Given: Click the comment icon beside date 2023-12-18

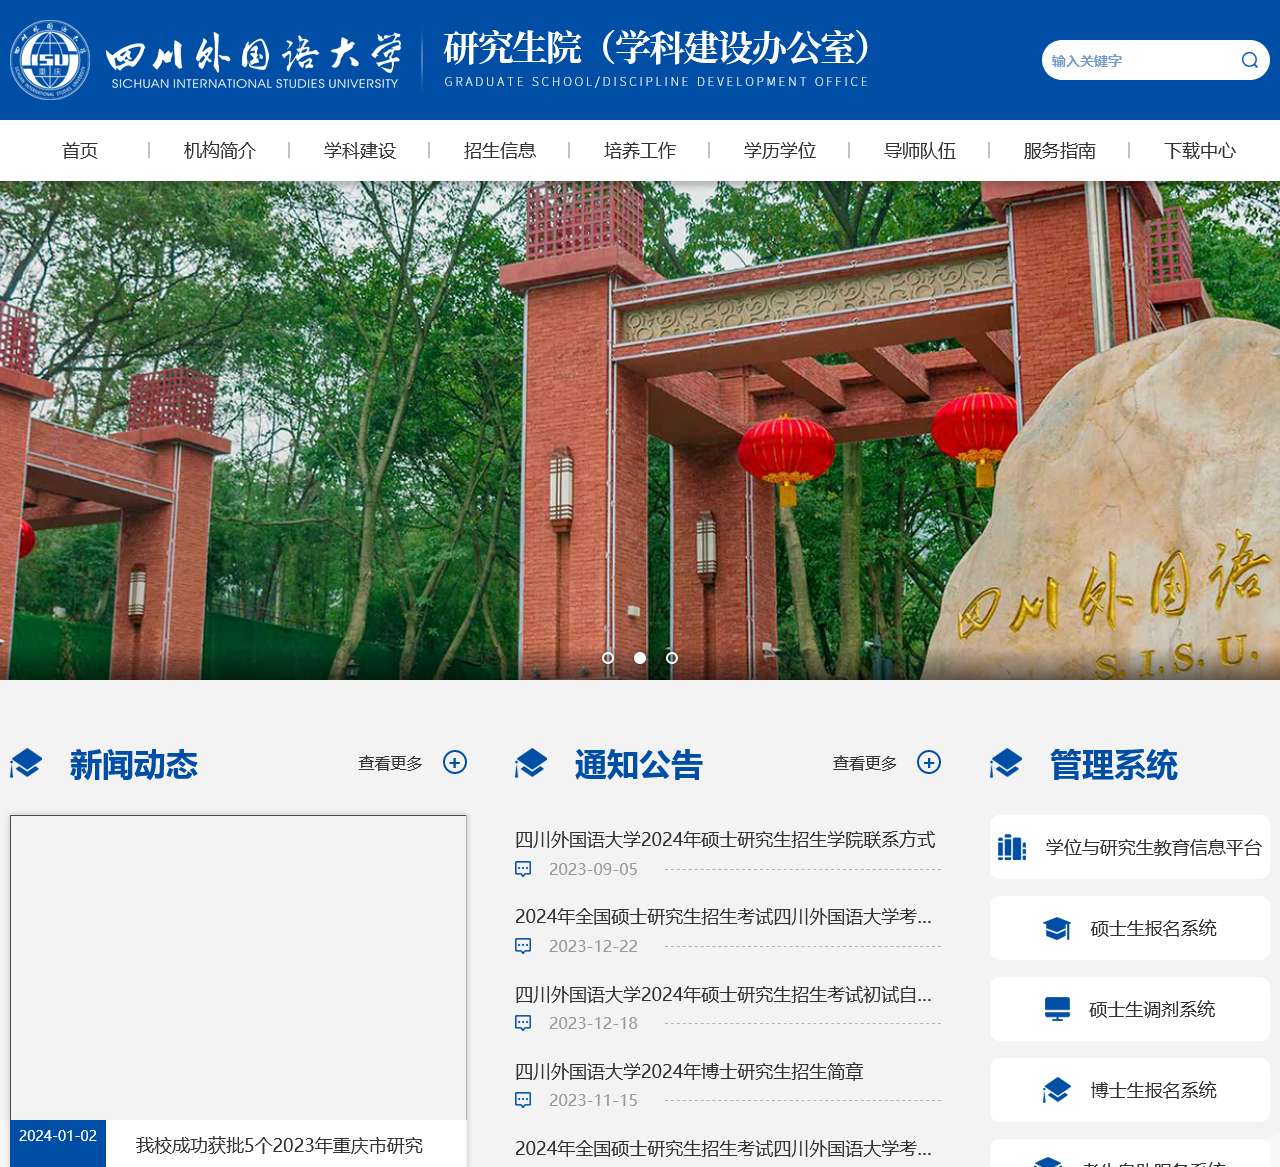Looking at the screenshot, I should click(523, 1023).
